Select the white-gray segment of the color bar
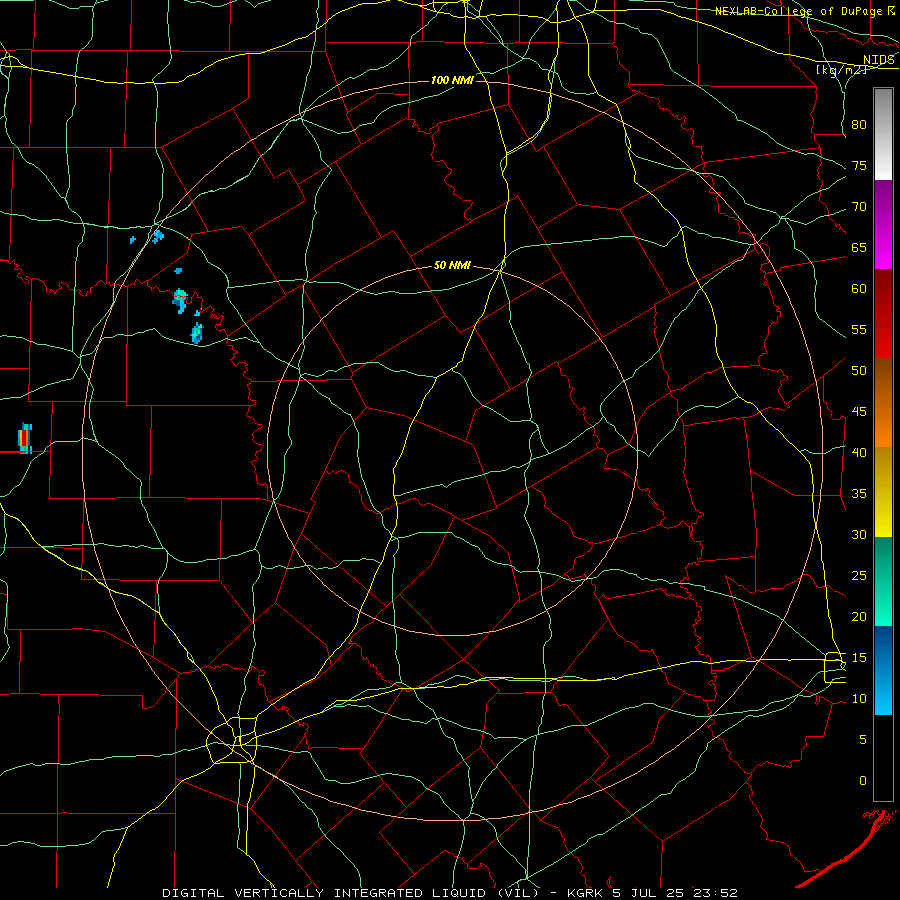 tap(883, 134)
